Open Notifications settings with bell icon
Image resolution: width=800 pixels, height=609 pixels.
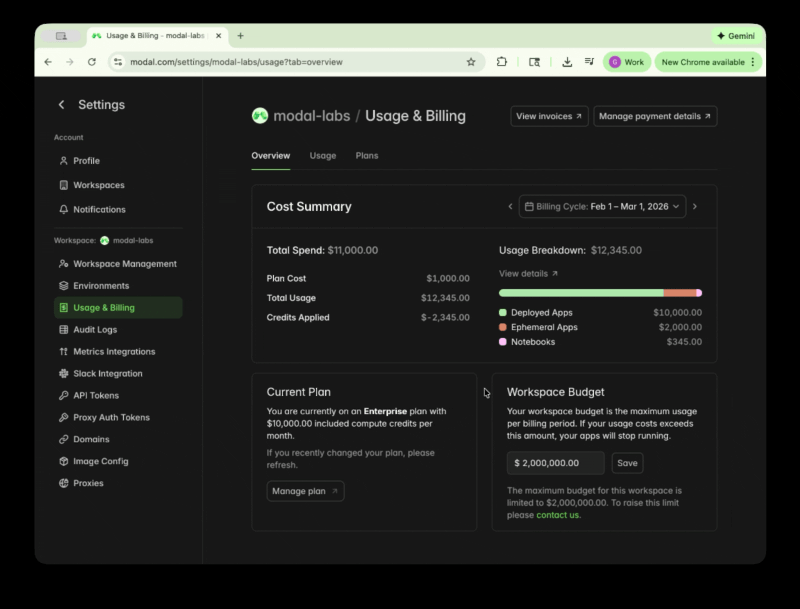[x=98, y=210]
